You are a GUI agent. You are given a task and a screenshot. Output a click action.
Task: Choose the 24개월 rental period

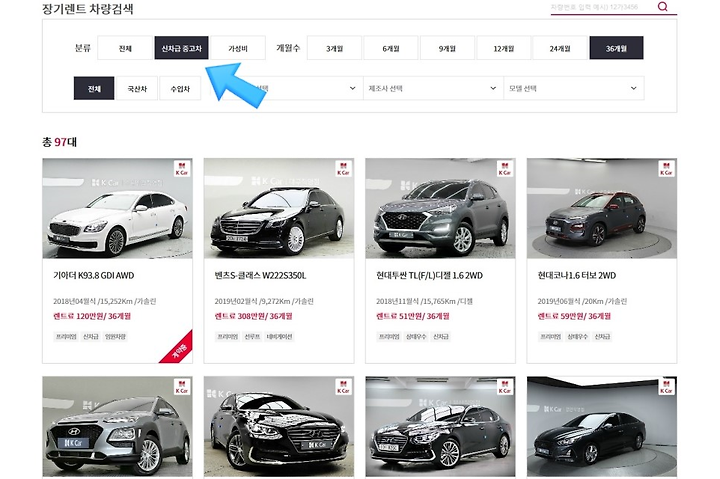[560, 48]
